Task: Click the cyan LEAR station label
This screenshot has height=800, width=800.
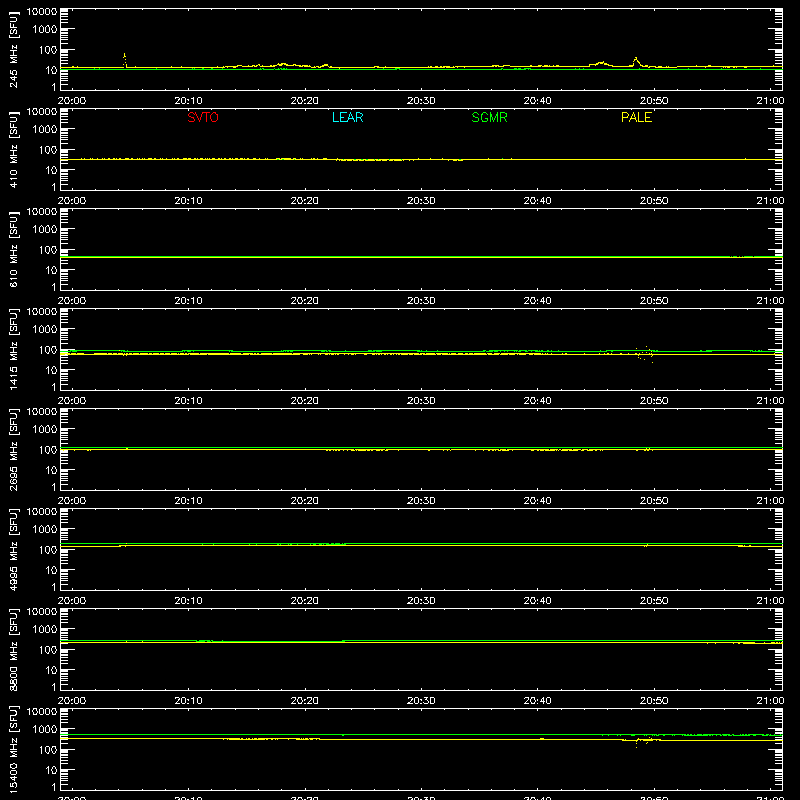Action: [x=347, y=117]
